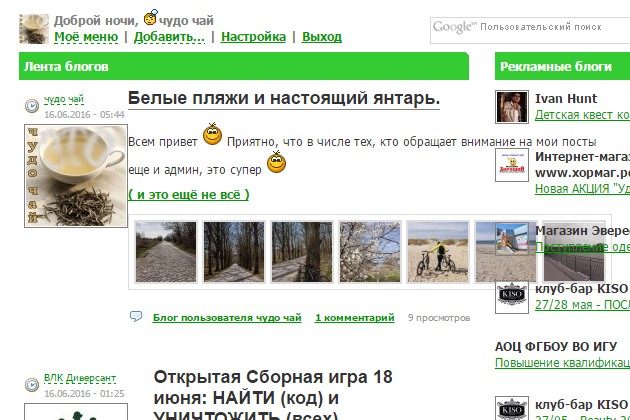Expand the post via и это ещё не всё
This screenshot has width=630, height=420.
pos(189,194)
